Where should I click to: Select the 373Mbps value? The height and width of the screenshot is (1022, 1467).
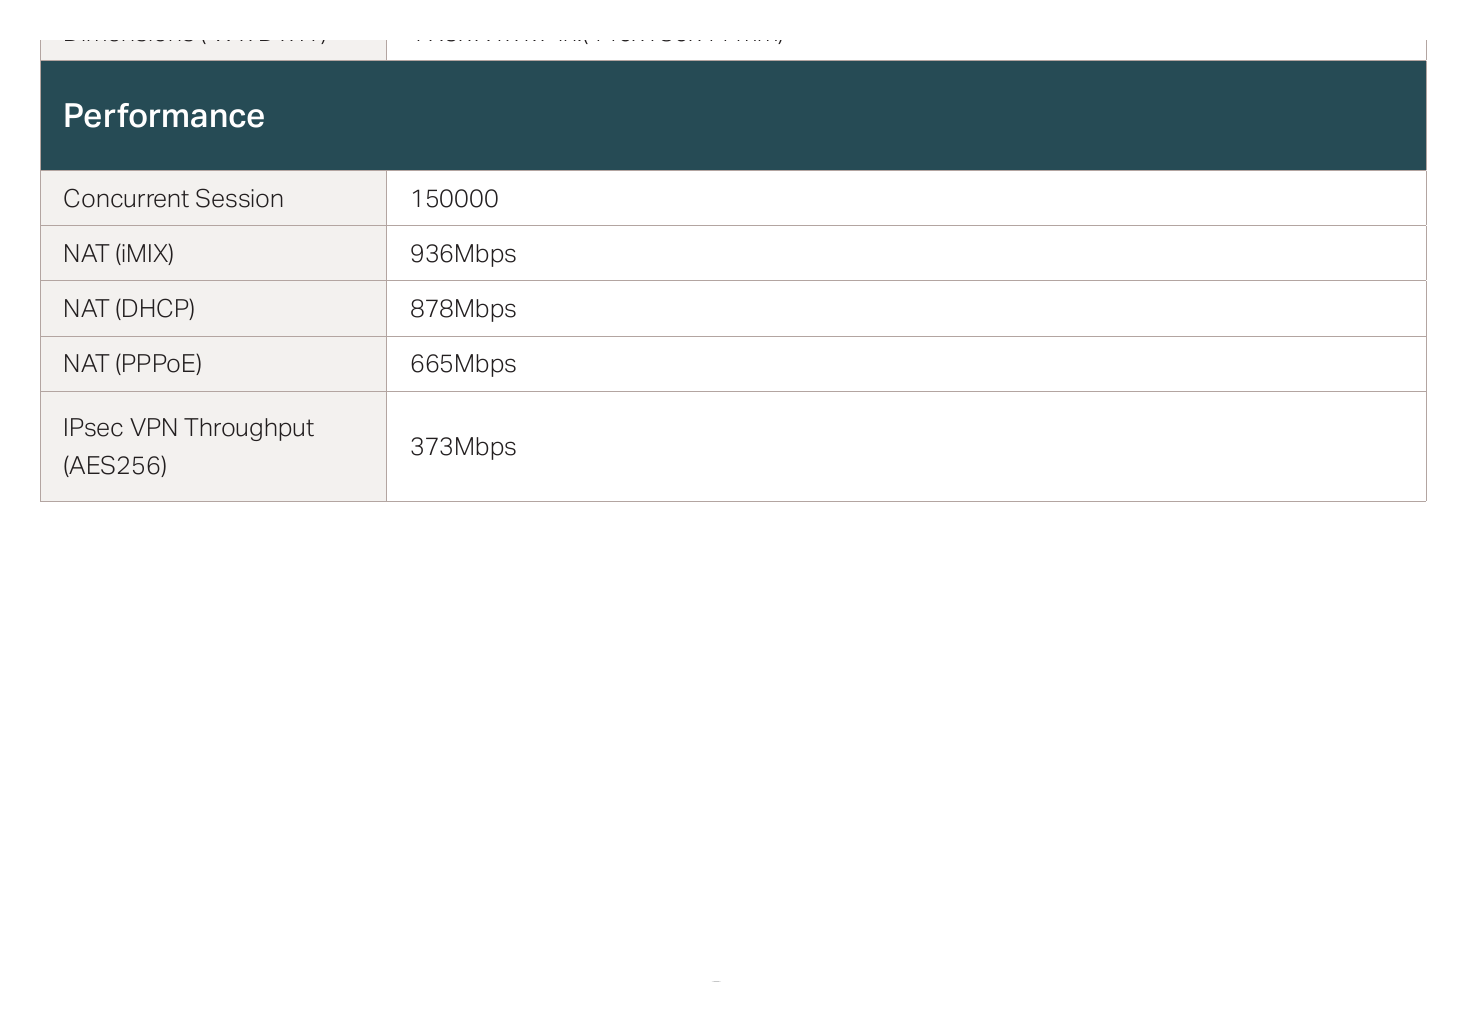tap(463, 447)
